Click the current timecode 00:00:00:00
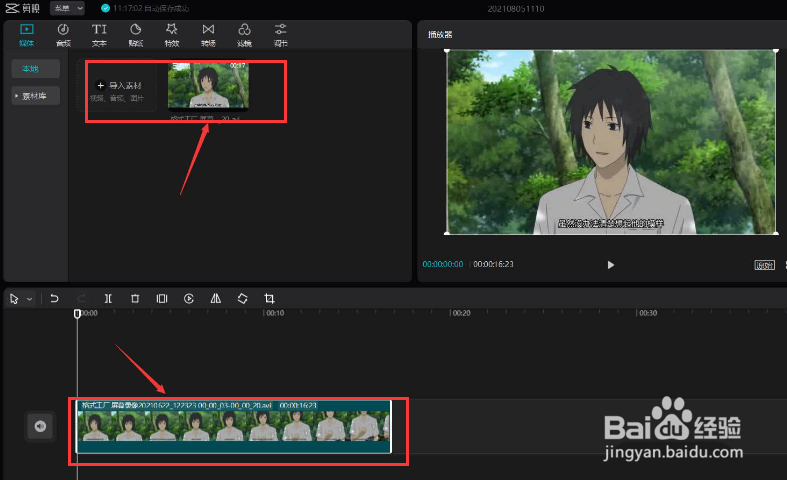The width and height of the screenshot is (787, 480). coord(443,264)
